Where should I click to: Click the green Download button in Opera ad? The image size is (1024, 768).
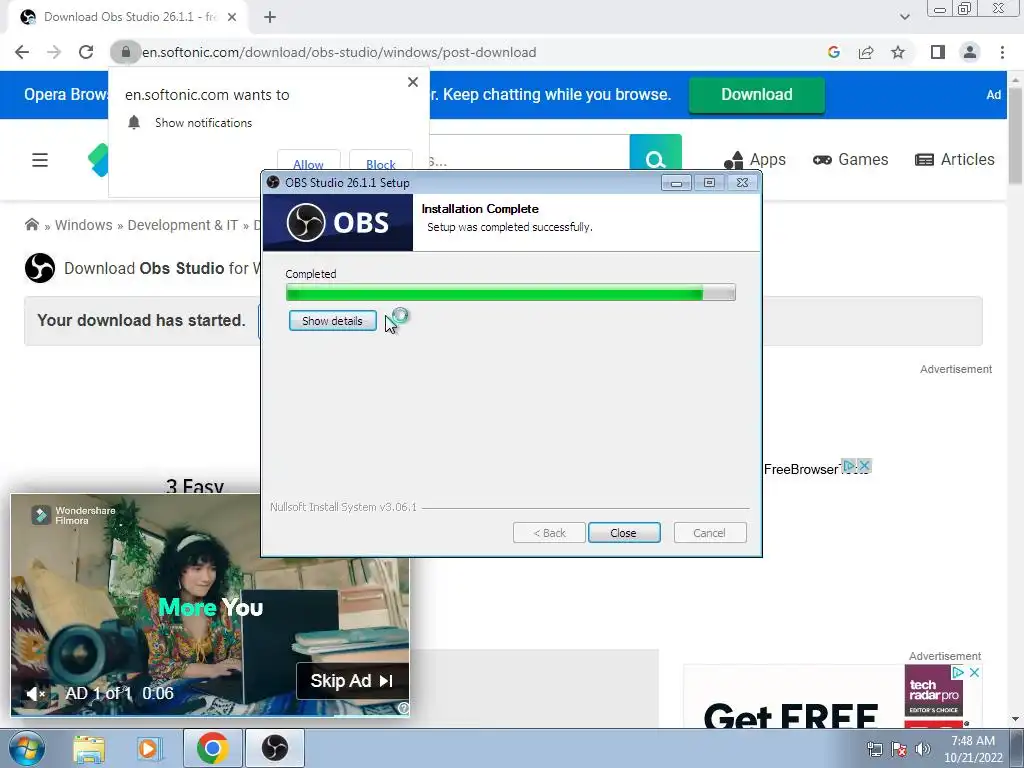point(756,95)
